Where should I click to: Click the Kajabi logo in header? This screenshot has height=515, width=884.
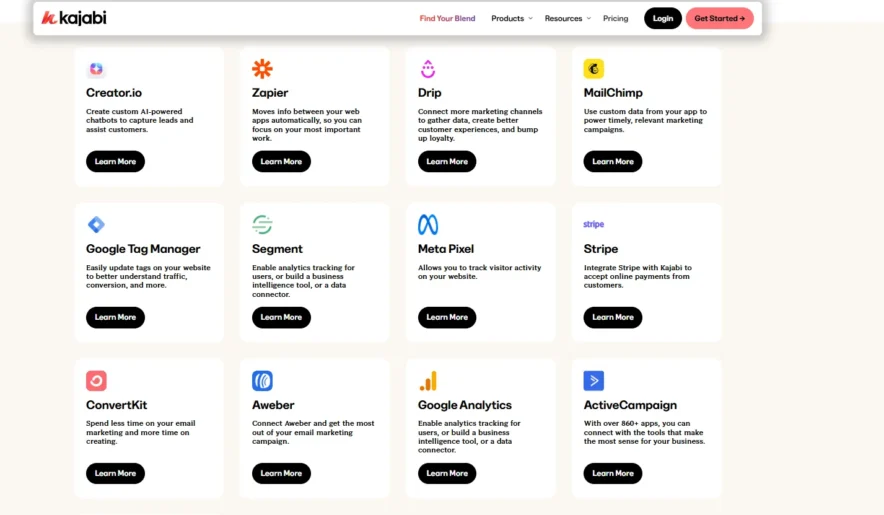74,18
